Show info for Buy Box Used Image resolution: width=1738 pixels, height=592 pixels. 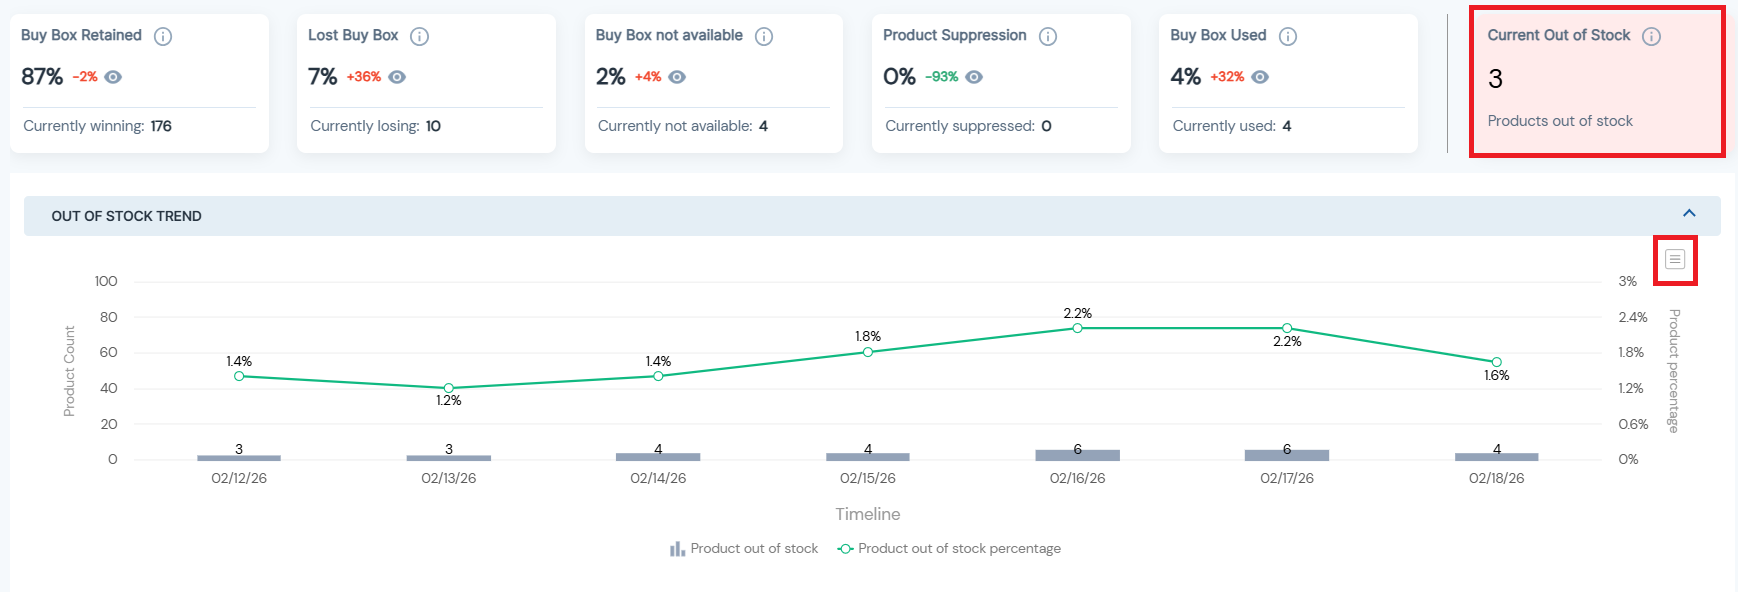tap(1288, 36)
